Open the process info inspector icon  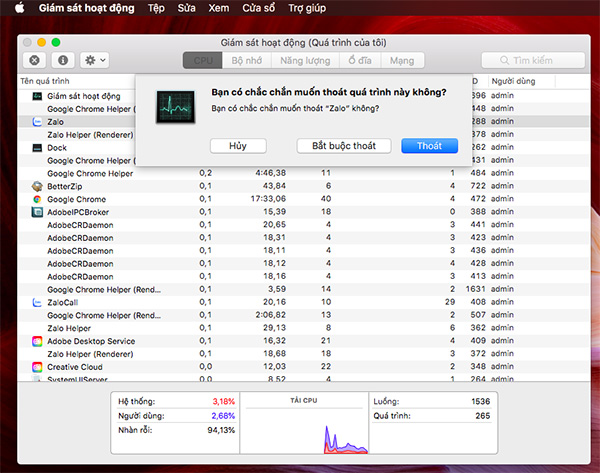click(63, 60)
